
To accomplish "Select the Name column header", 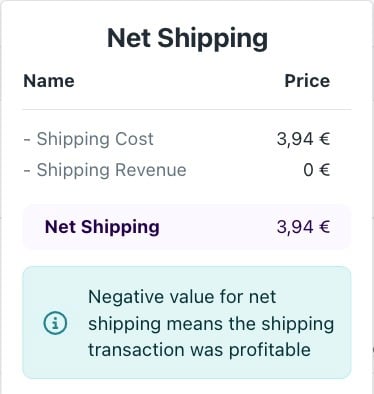I will 49,81.
